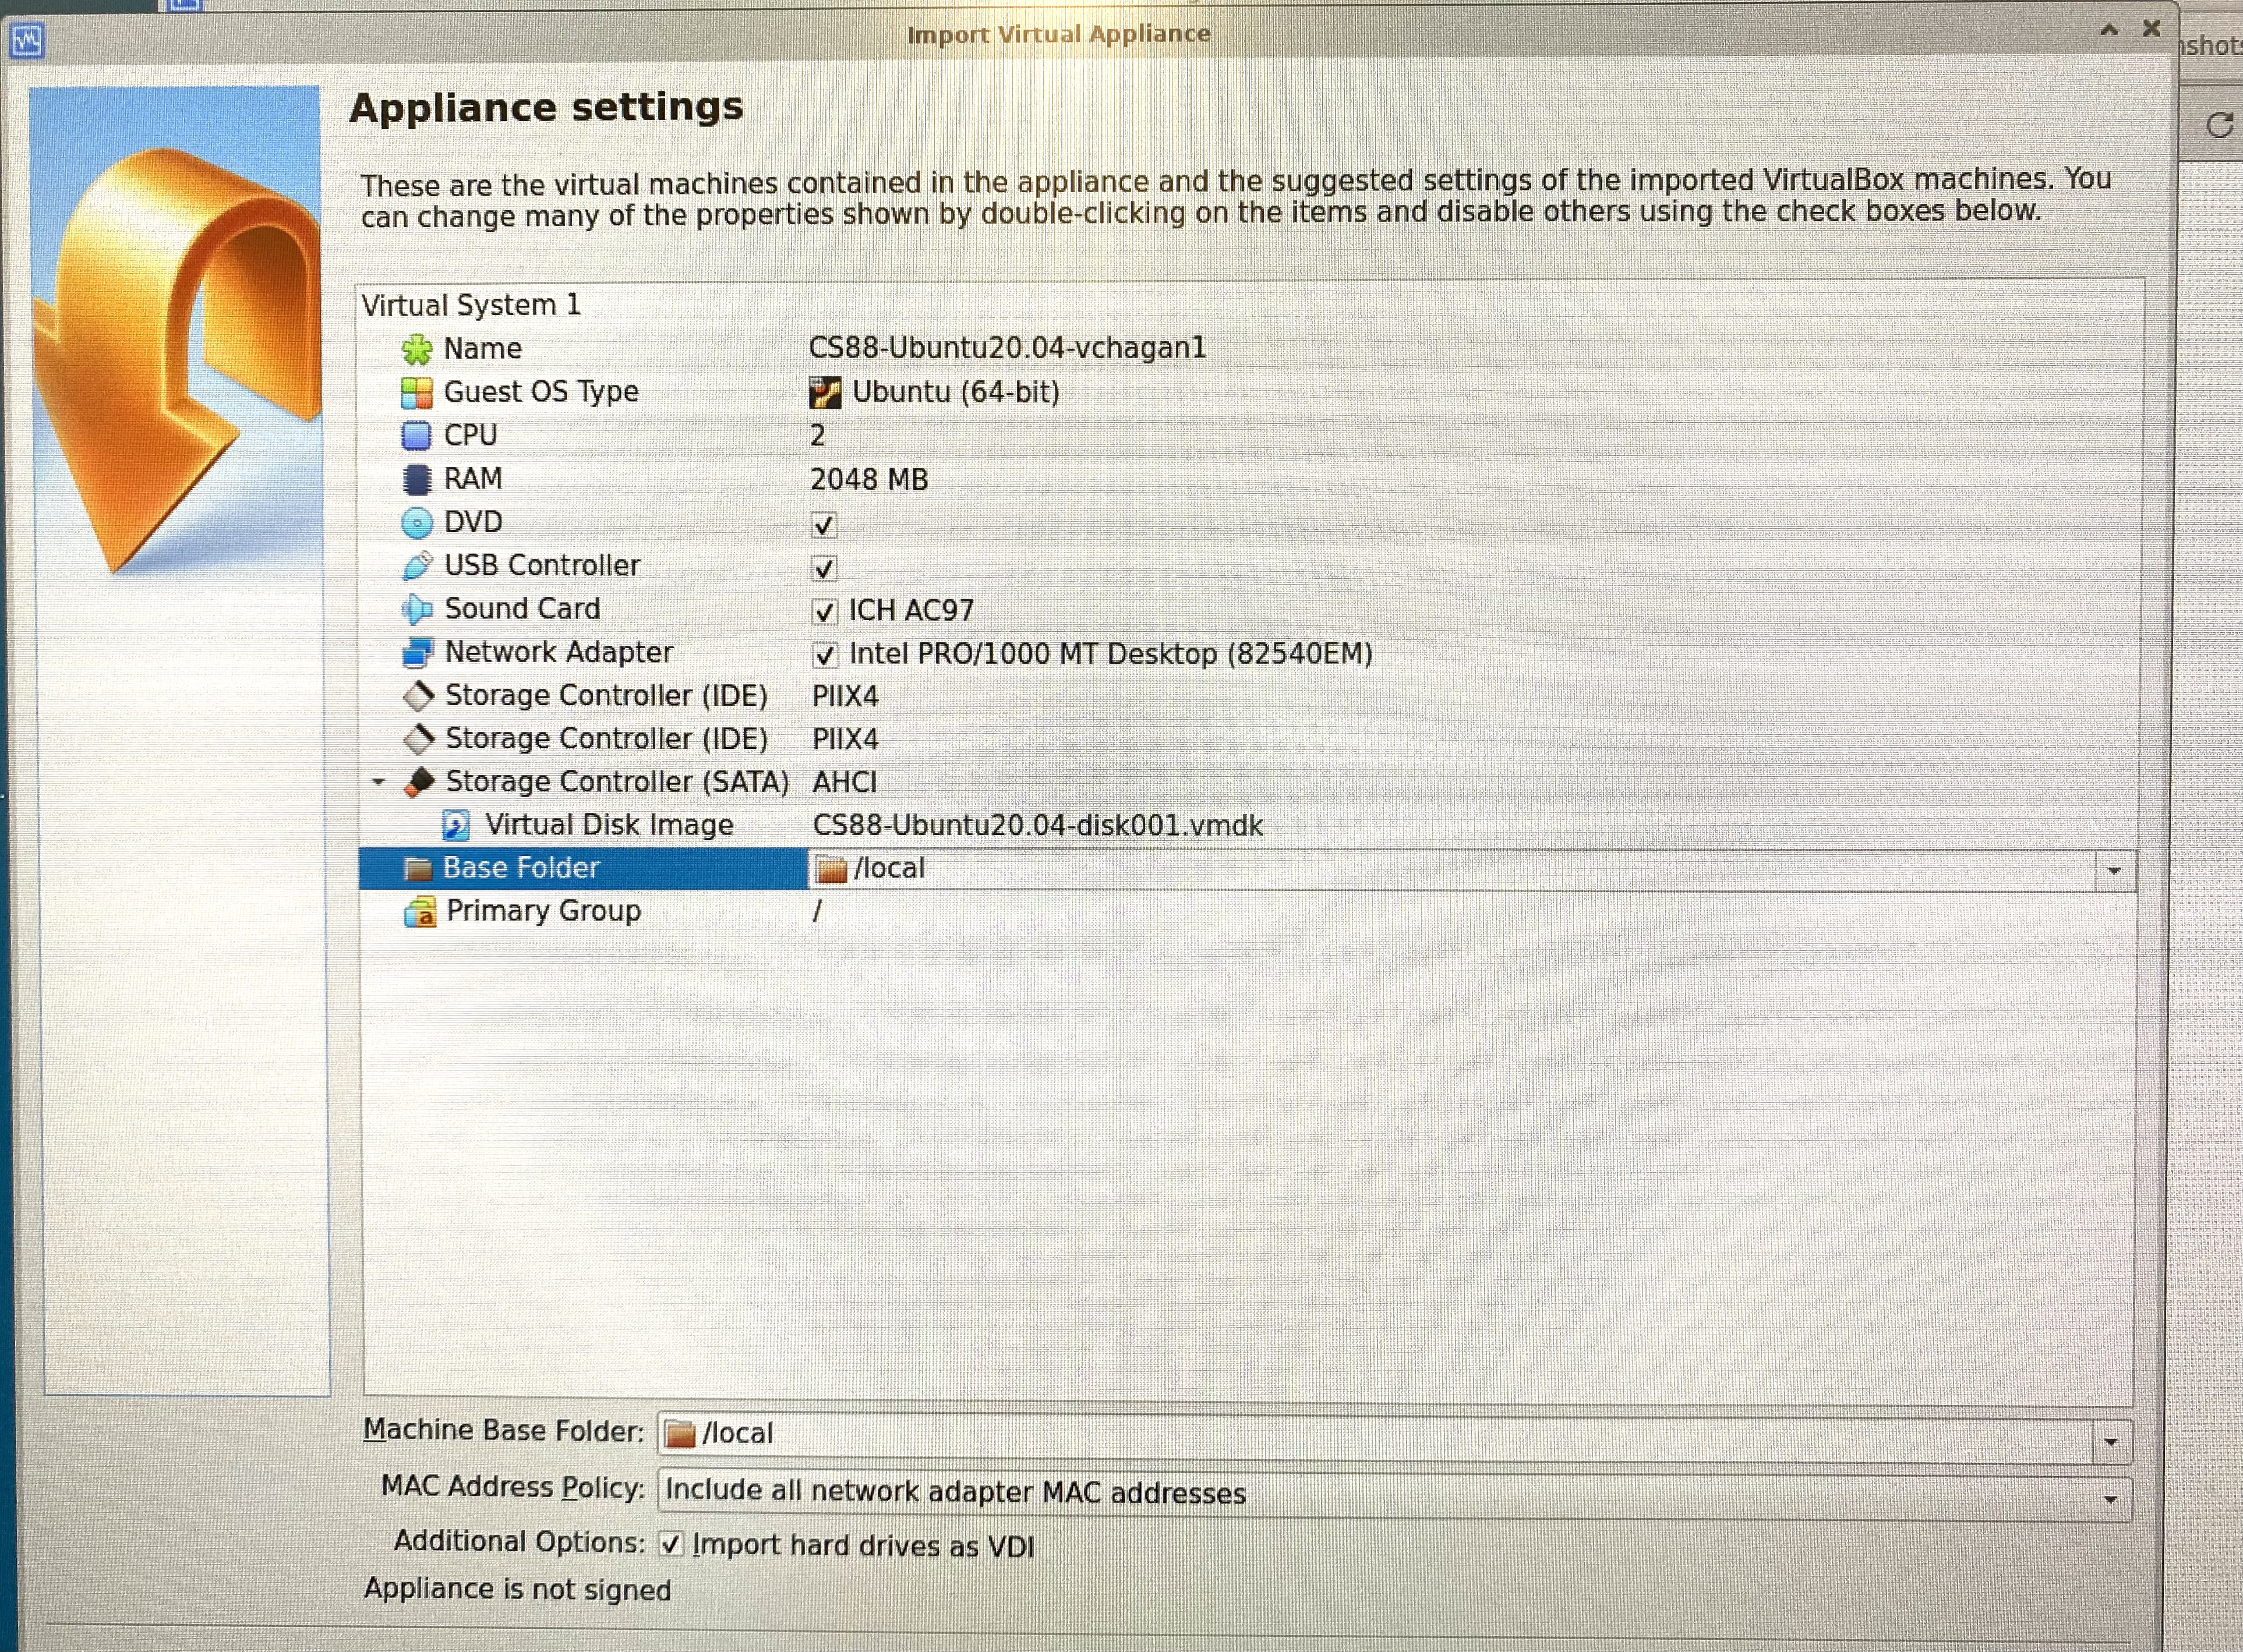This screenshot has height=1652, width=2243.
Task: Click first PIIX4 controller value
Action: point(845,696)
